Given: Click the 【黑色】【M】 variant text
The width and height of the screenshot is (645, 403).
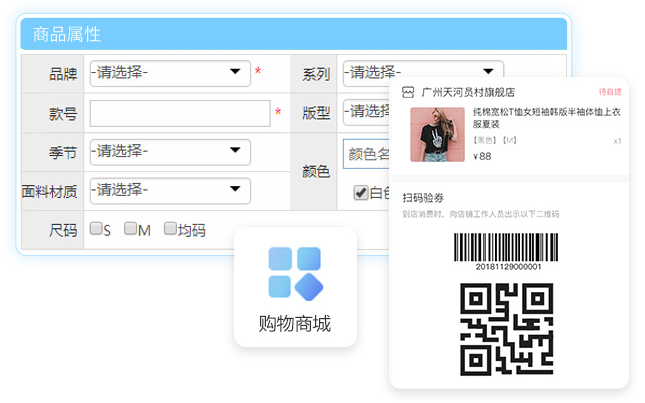Looking at the screenshot, I should pos(495,140).
